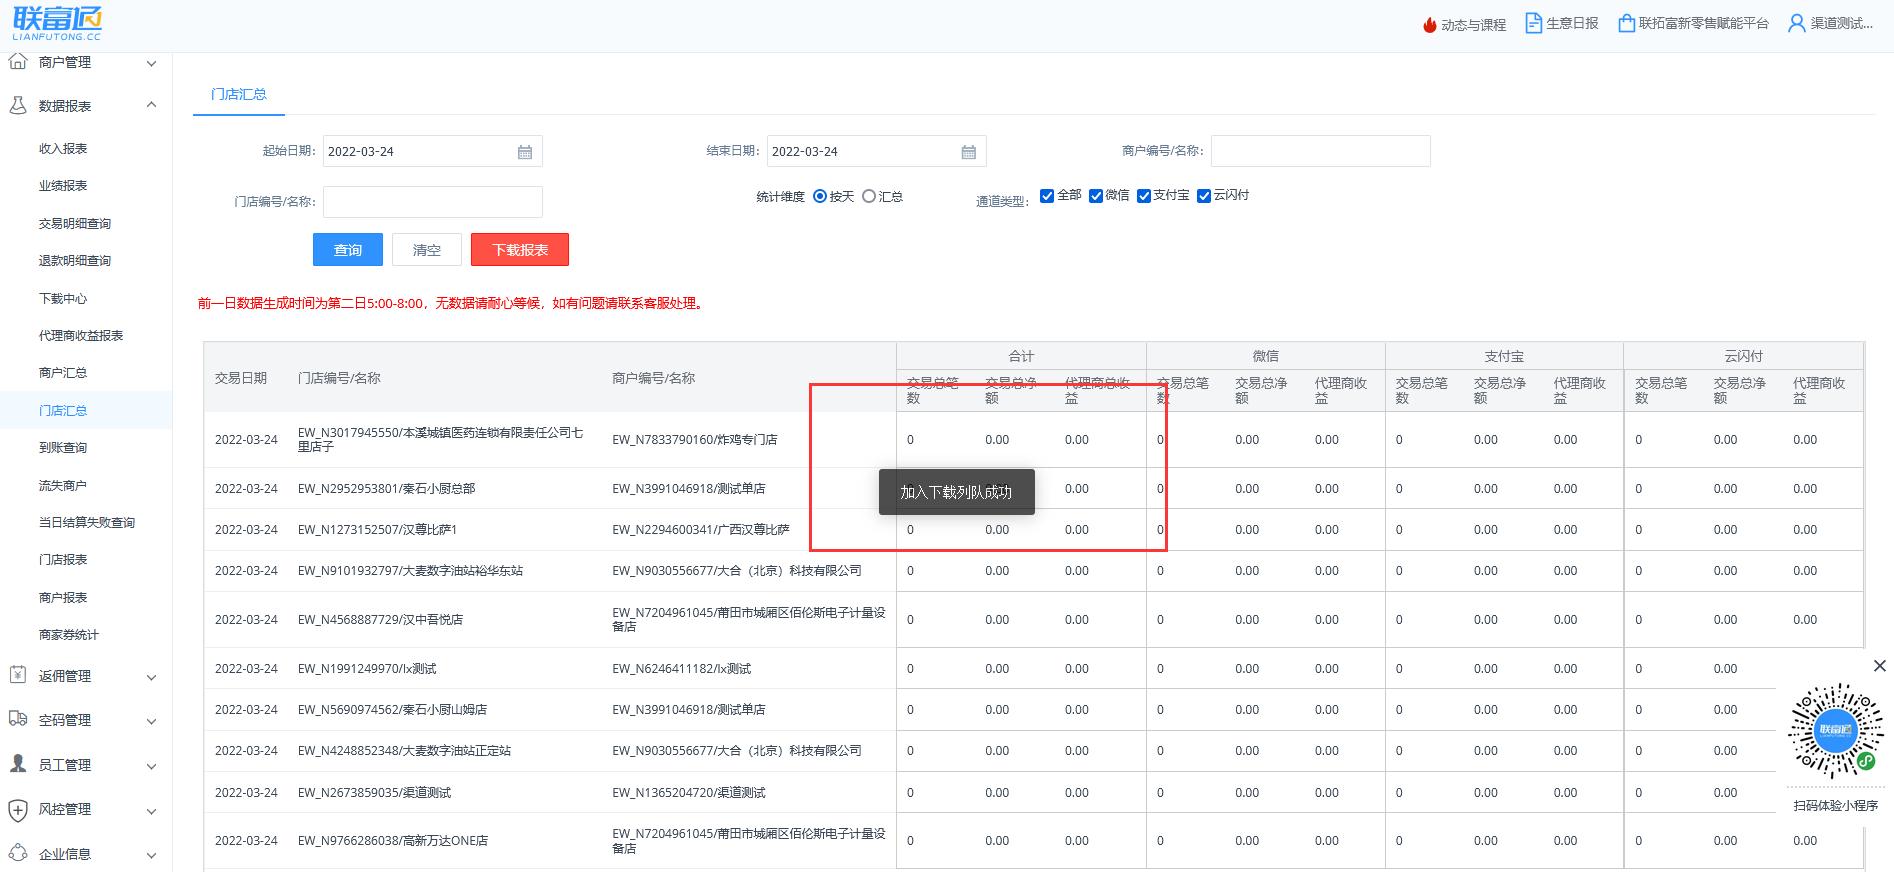Toggle the 全部 channel checkbox
This screenshot has width=1894, height=872.
tap(1047, 196)
